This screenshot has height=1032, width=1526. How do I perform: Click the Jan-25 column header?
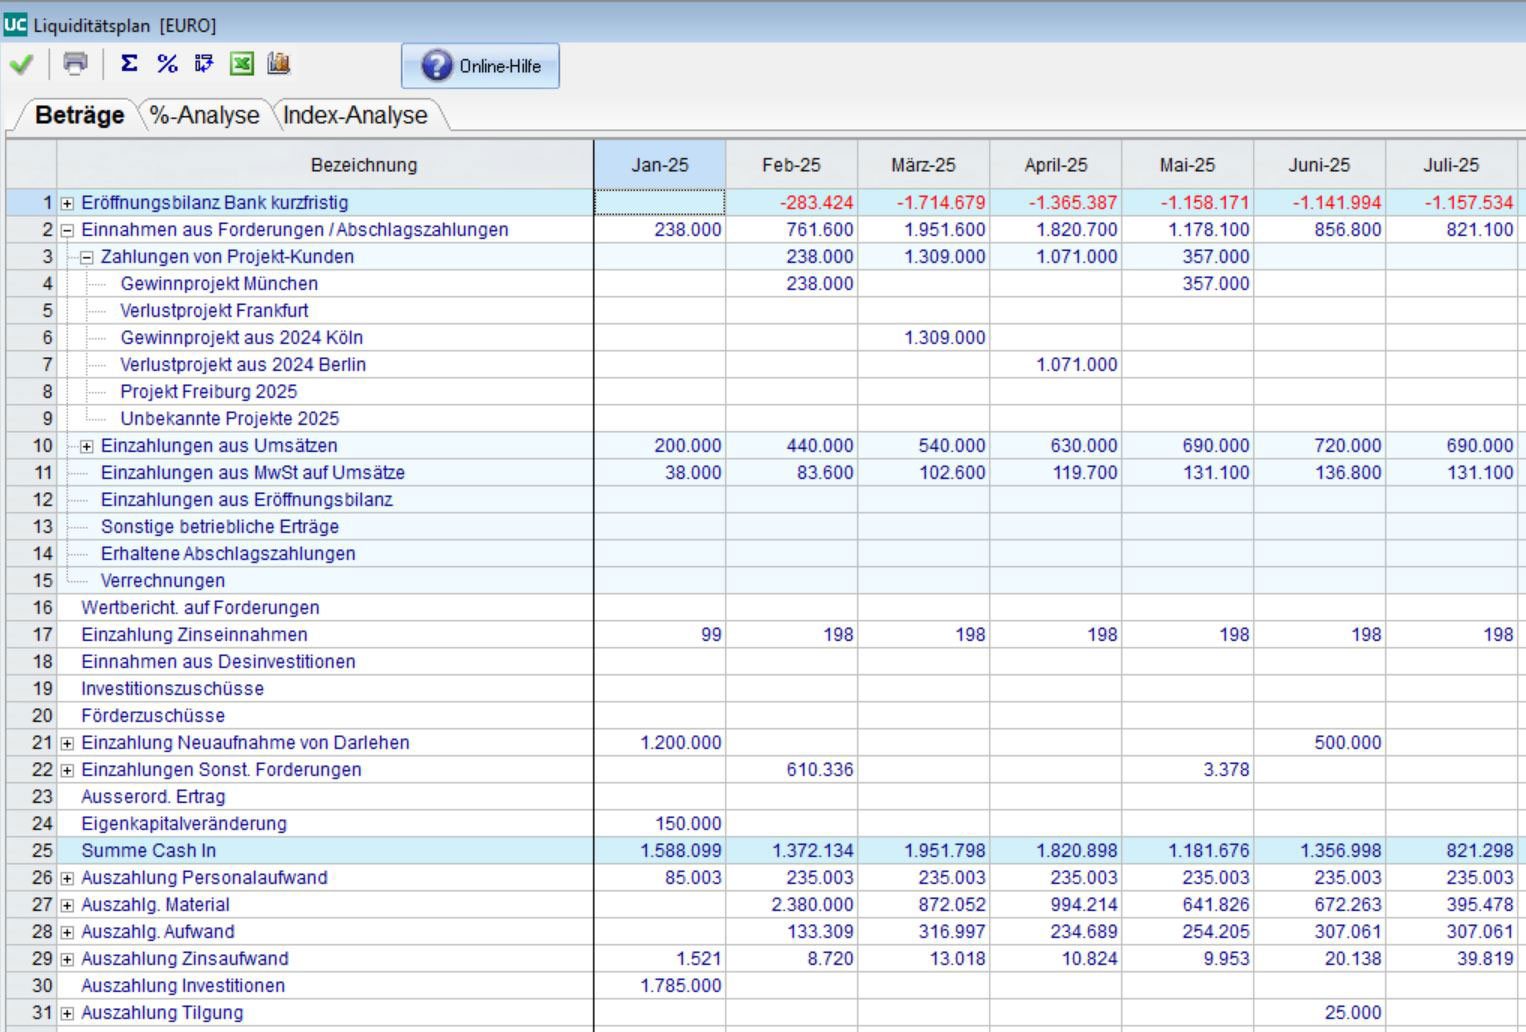pos(660,165)
